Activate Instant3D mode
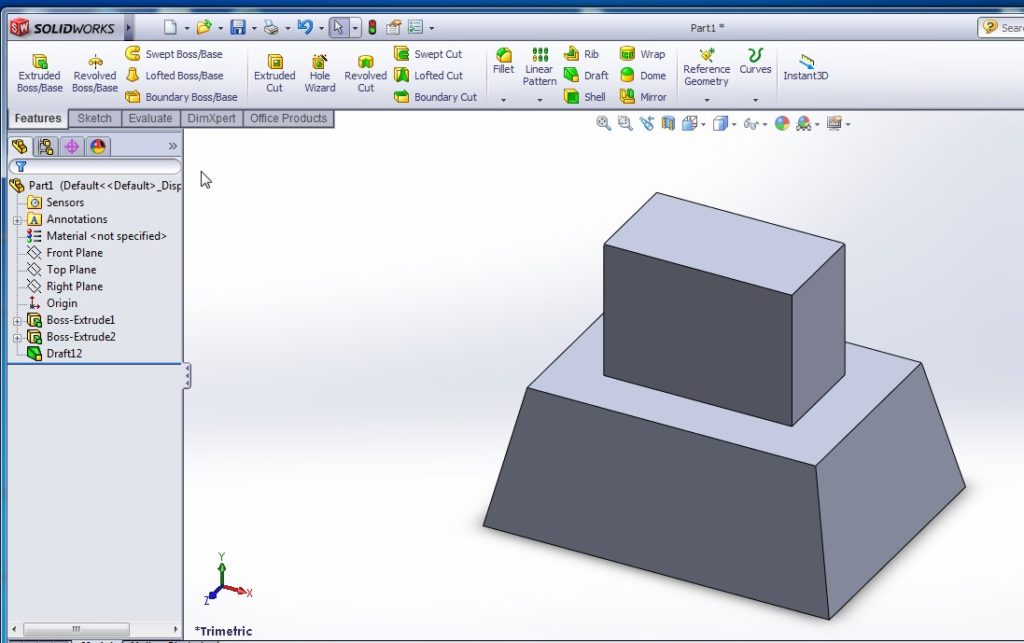 [806, 69]
